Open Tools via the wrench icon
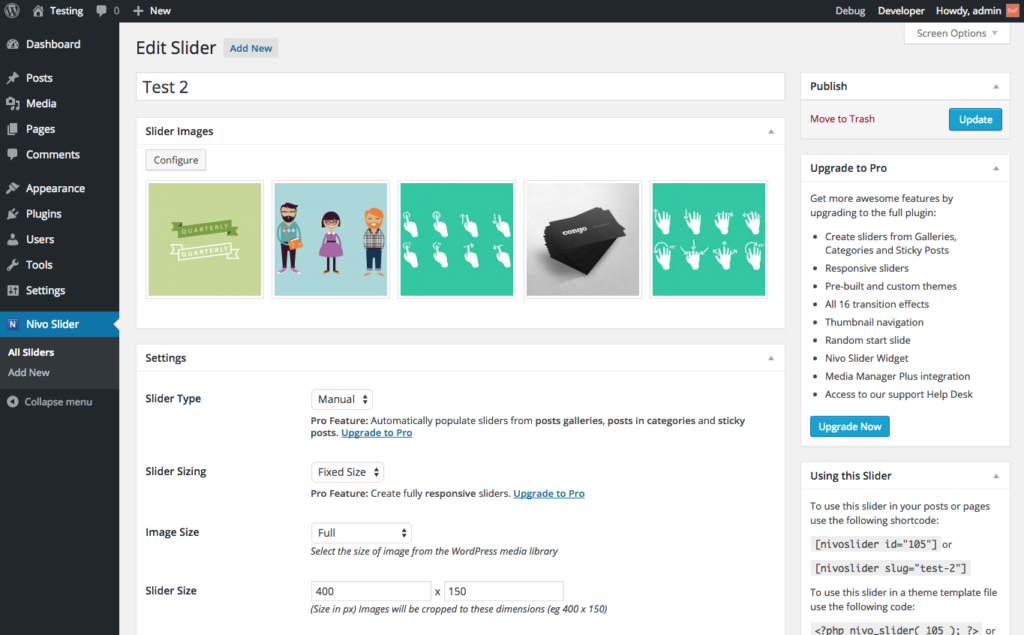 tap(14, 264)
